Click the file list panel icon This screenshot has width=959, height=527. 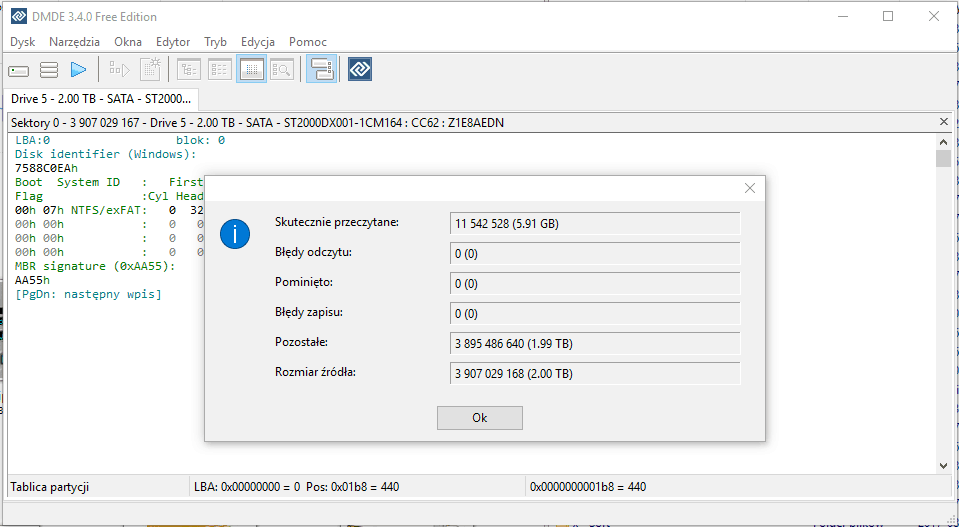coord(219,70)
